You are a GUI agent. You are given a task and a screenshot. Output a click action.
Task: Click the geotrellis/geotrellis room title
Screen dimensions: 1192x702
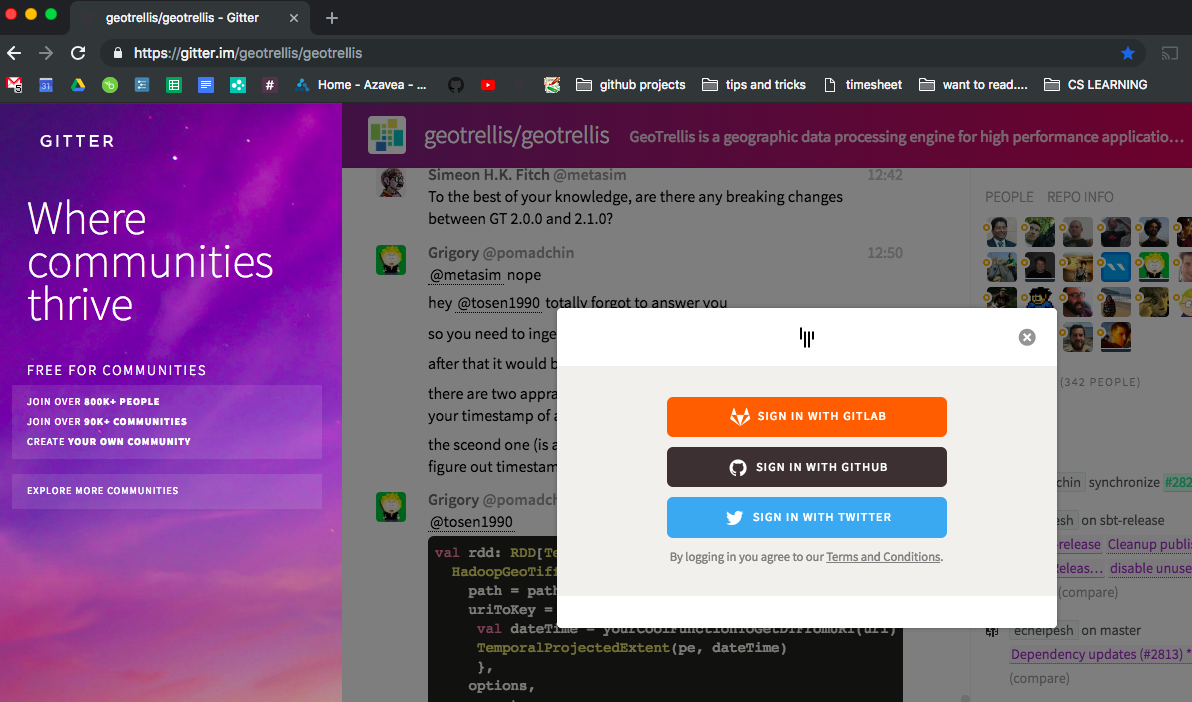tap(517, 136)
